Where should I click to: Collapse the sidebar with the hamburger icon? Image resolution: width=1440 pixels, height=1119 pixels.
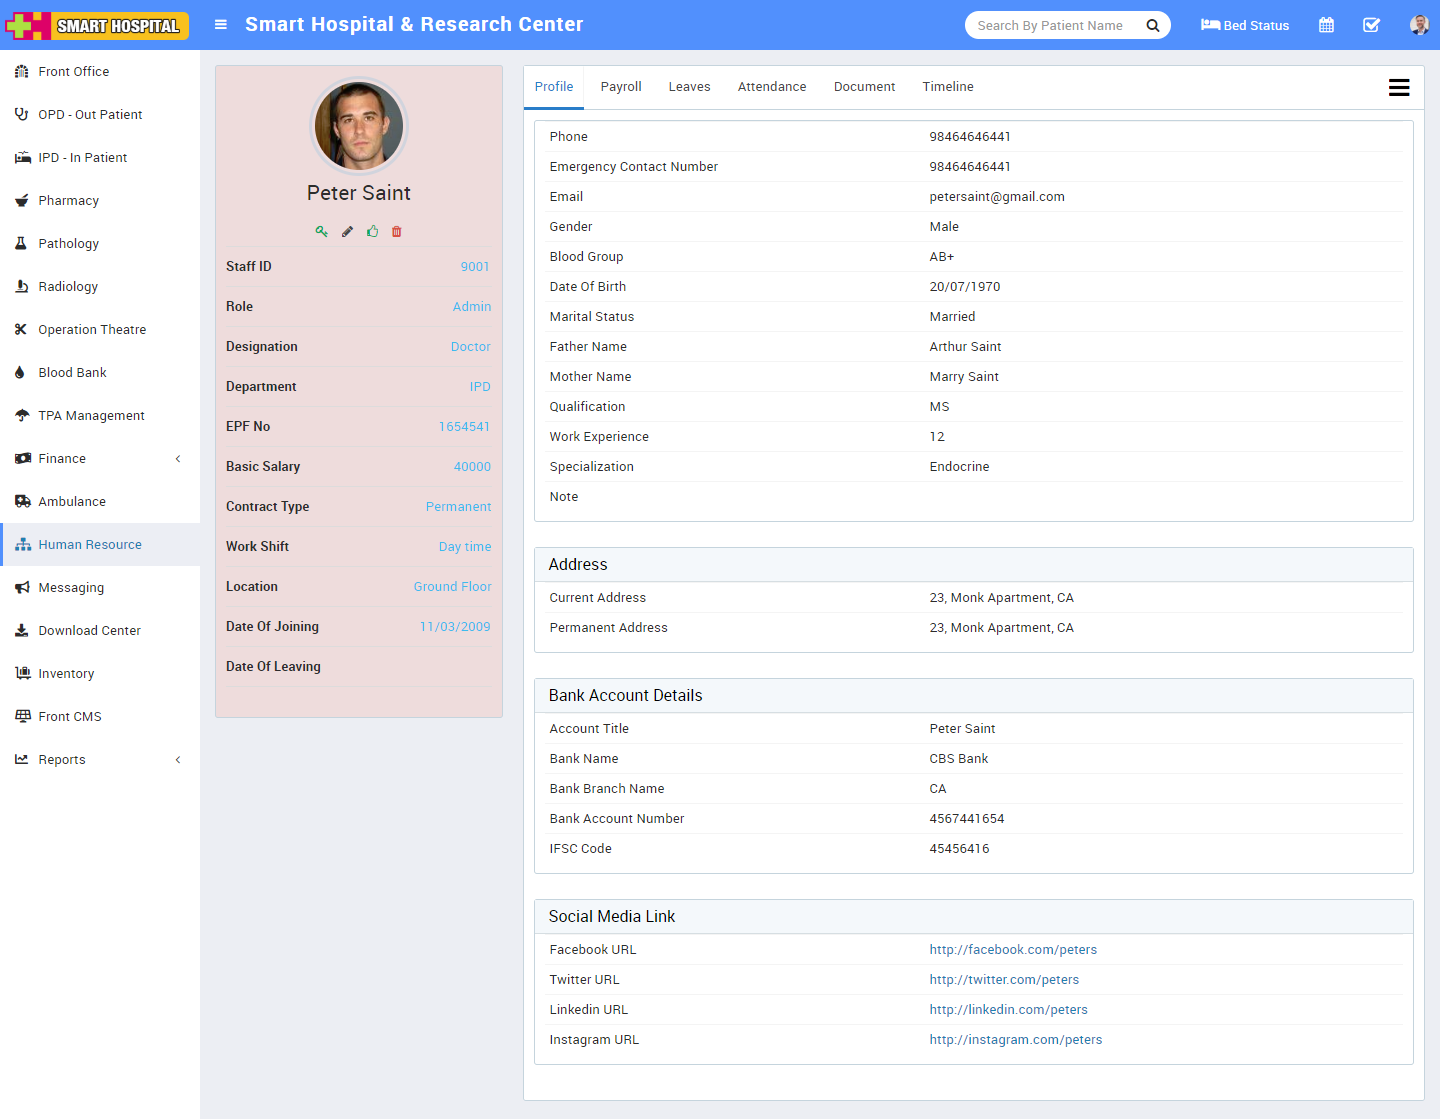point(220,24)
